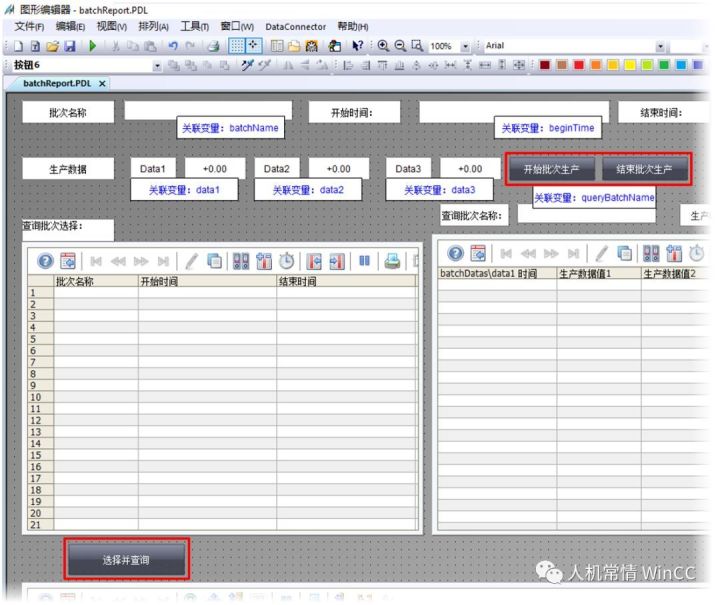Viewport: 720px width, 605px height.
Task: Open configuration dialog in right table toolbar
Action: [478, 253]
